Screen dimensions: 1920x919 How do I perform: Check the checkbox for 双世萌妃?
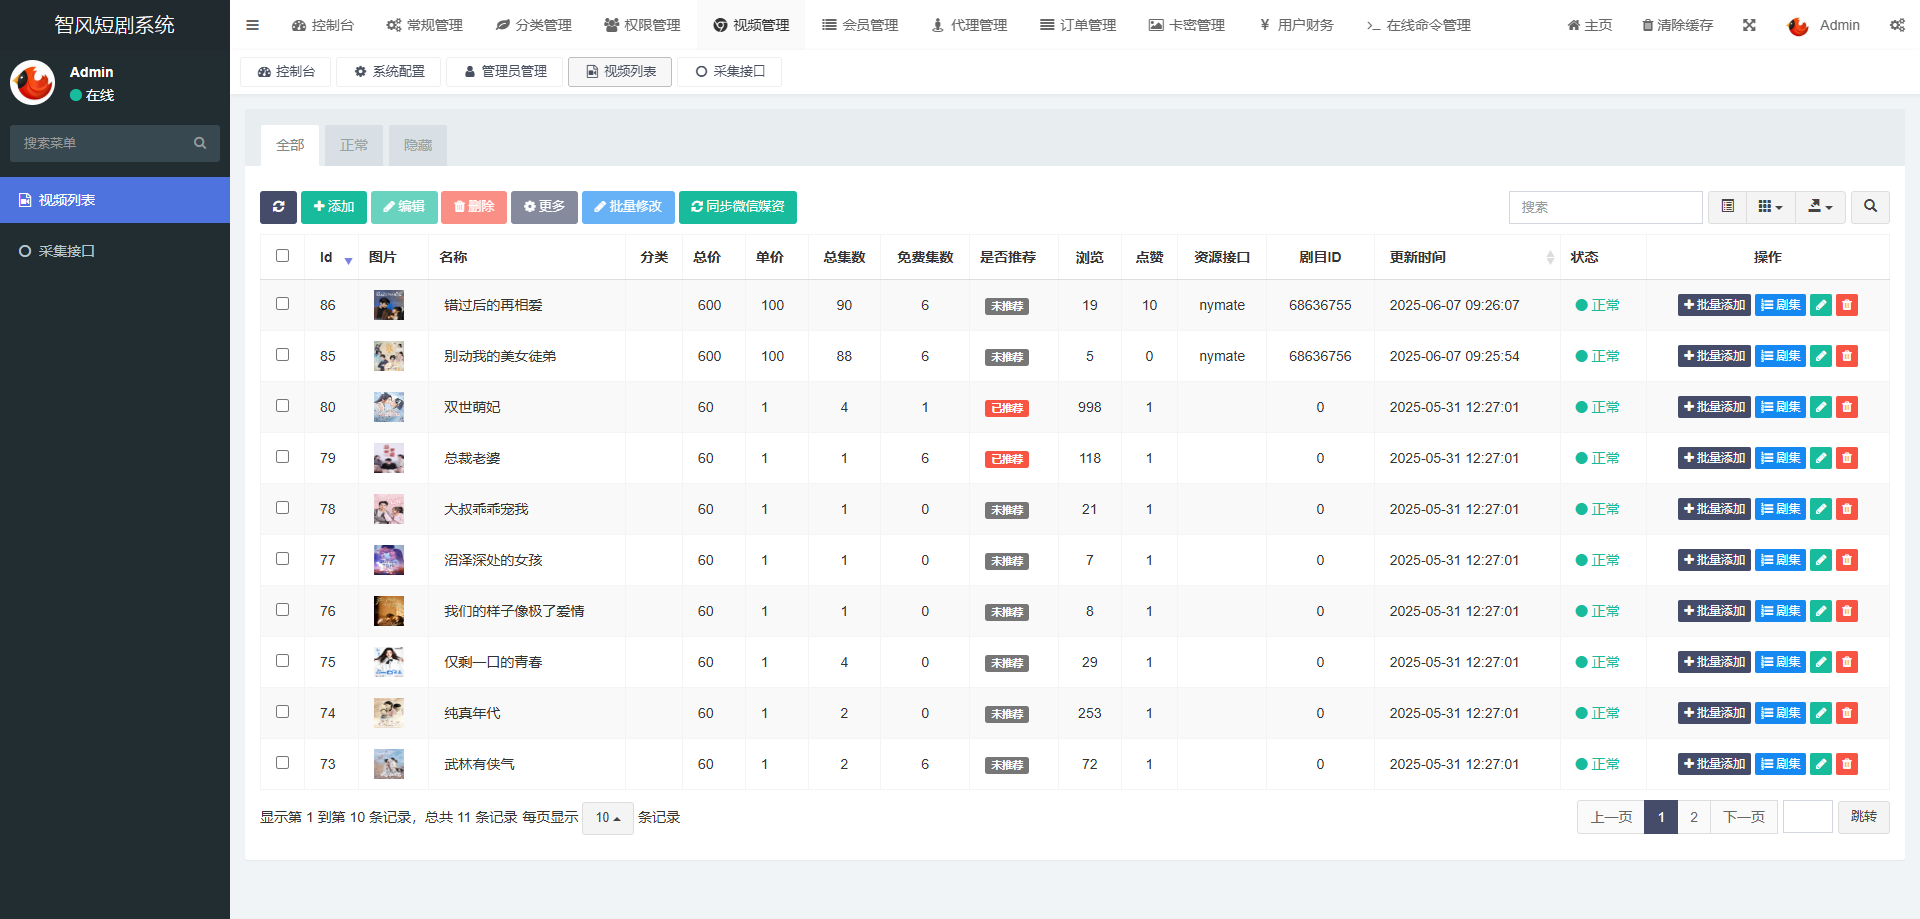tap(282, 405)
